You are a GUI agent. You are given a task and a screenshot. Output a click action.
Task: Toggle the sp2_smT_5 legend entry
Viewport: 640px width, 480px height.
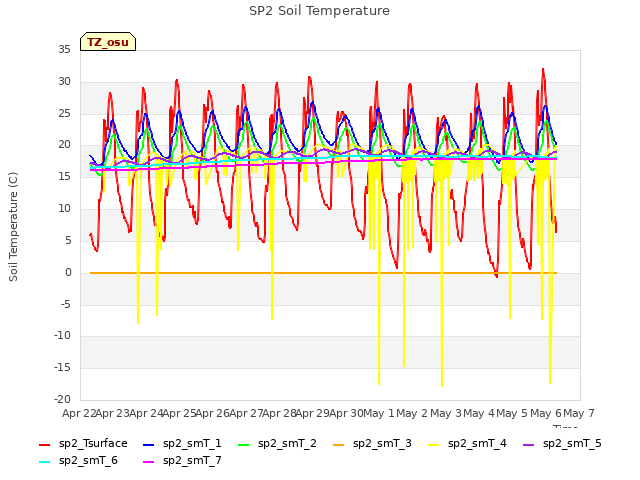pyautogui.click(x=562, y=443)
